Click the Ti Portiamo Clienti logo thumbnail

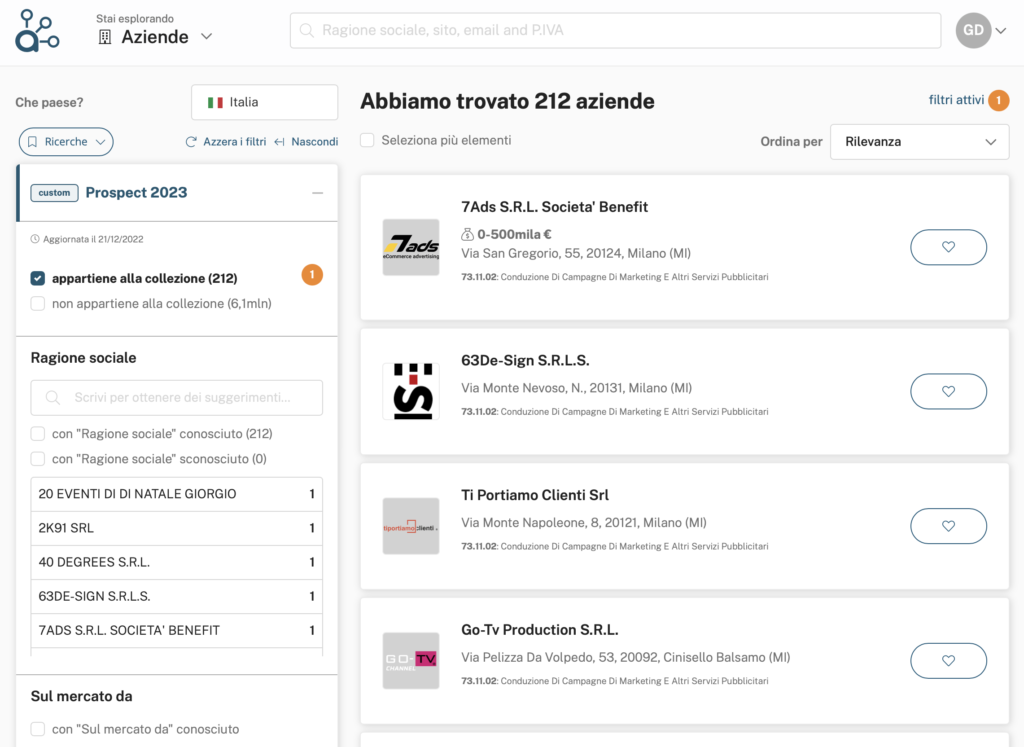[x=411, y=526]
